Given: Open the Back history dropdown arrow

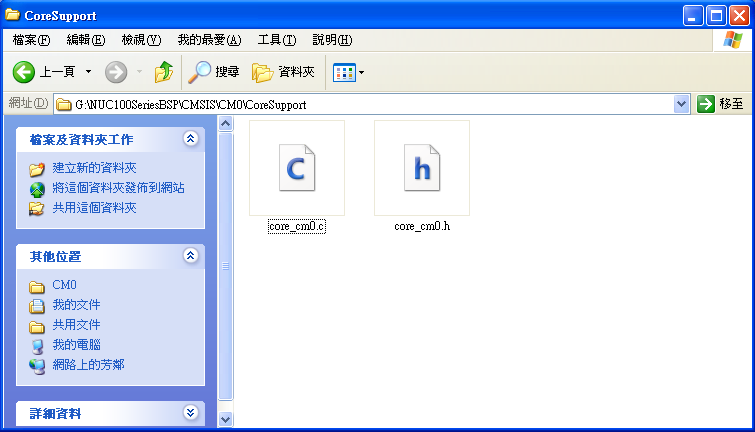Looking at the screenshot, I should [89, 72].
